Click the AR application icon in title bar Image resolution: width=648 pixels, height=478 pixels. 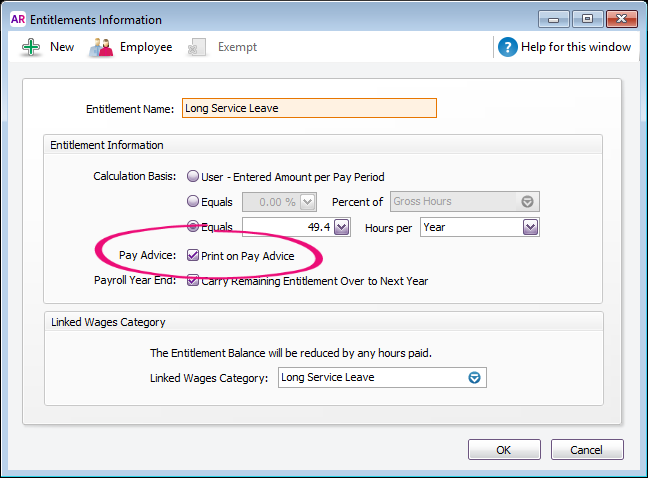click(17, 19)
